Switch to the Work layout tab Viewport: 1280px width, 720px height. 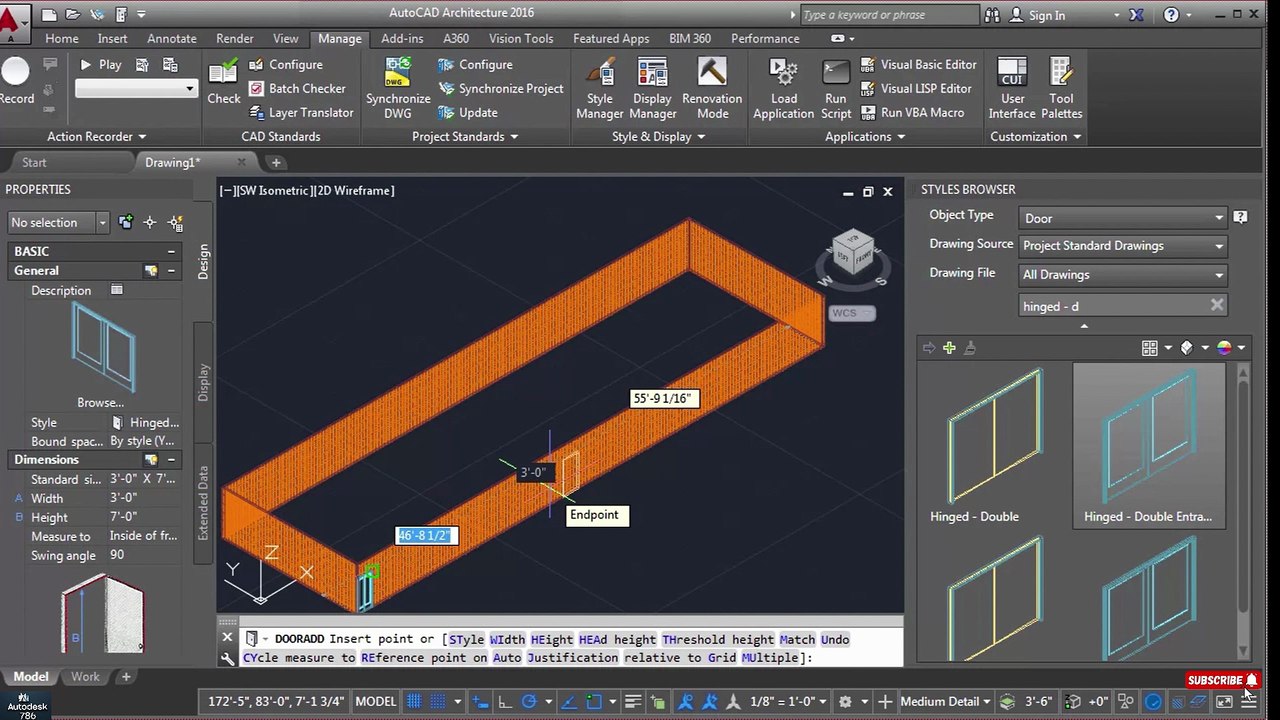pos(85,677)
